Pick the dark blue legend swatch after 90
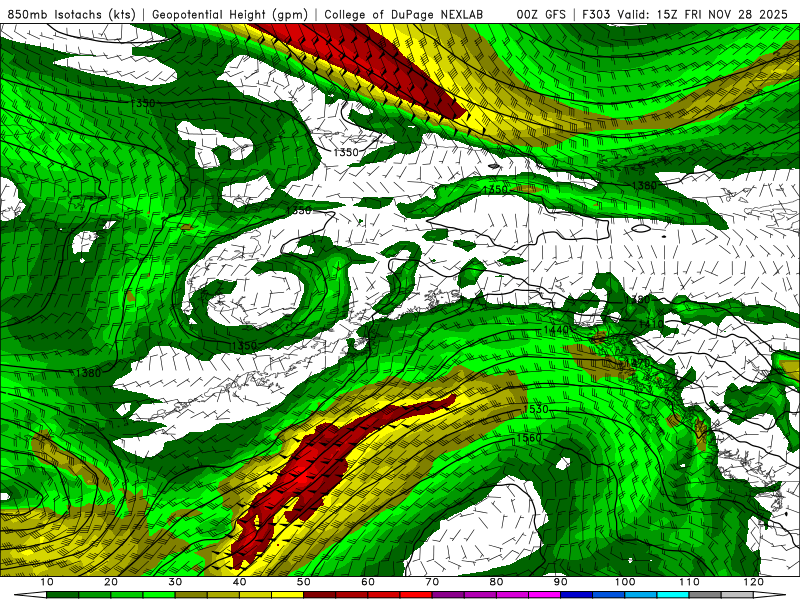800x600 pixels. pos(576,596)
